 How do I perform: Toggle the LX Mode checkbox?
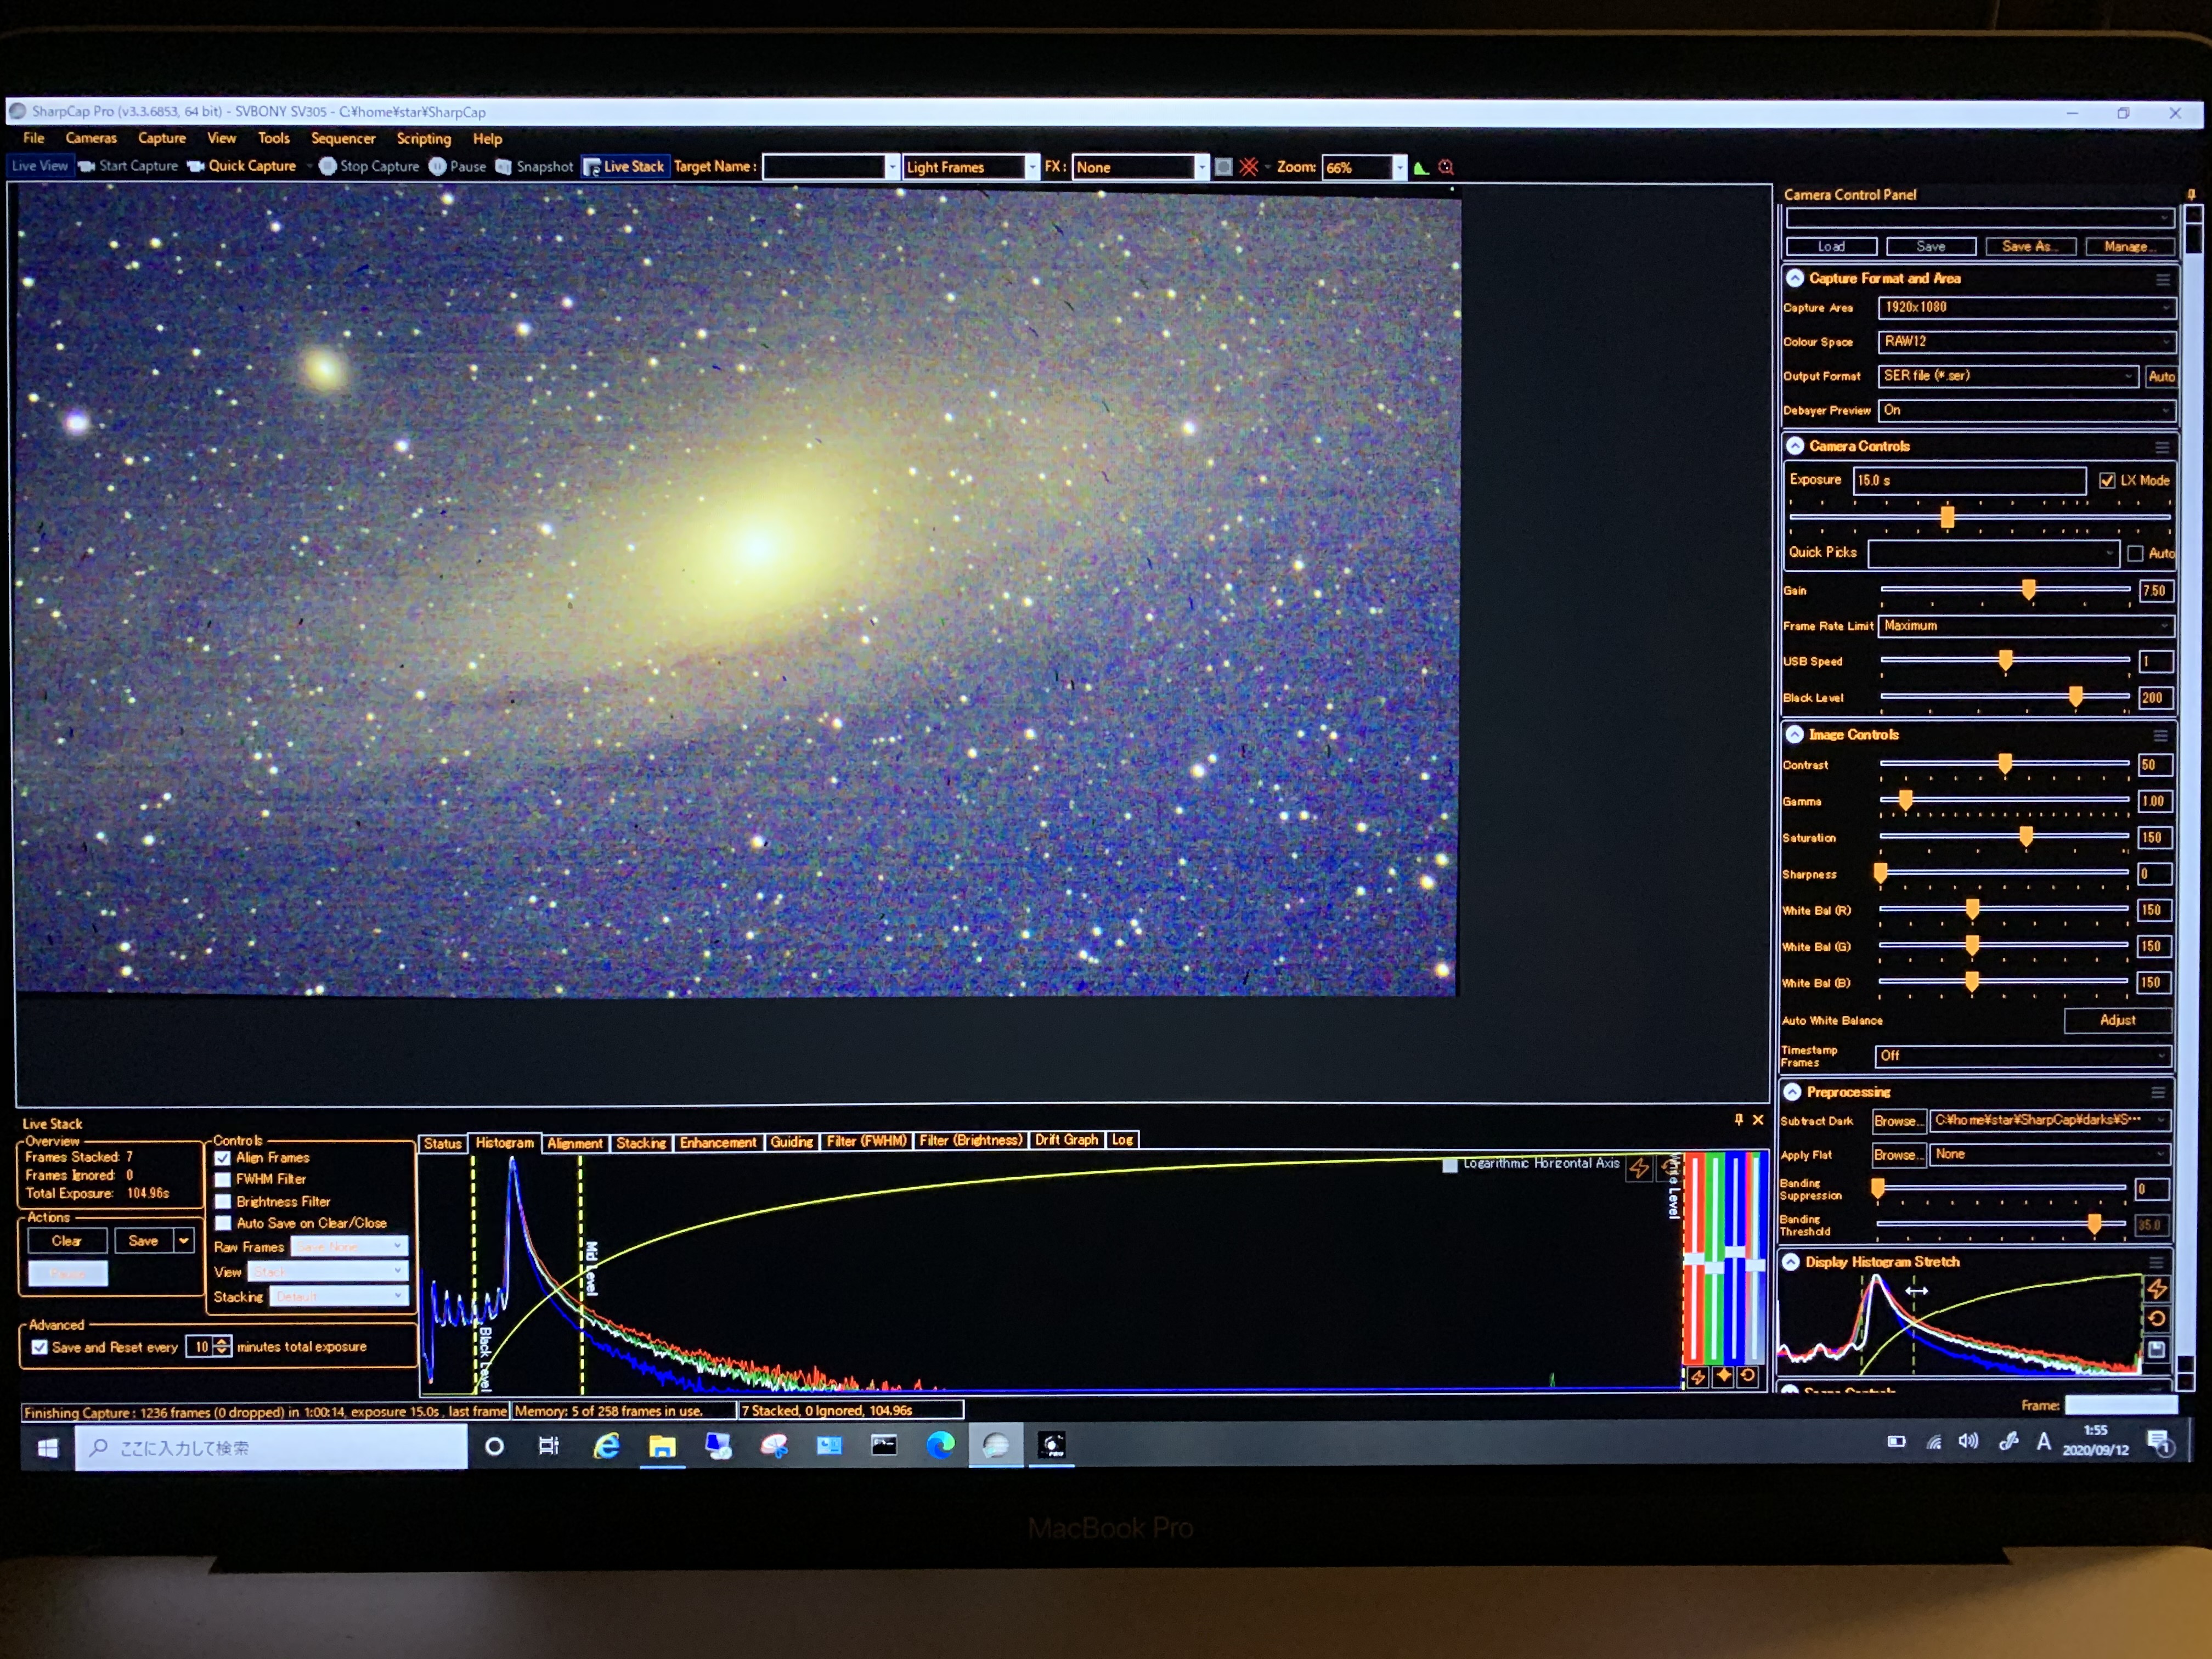point(2108,481)
